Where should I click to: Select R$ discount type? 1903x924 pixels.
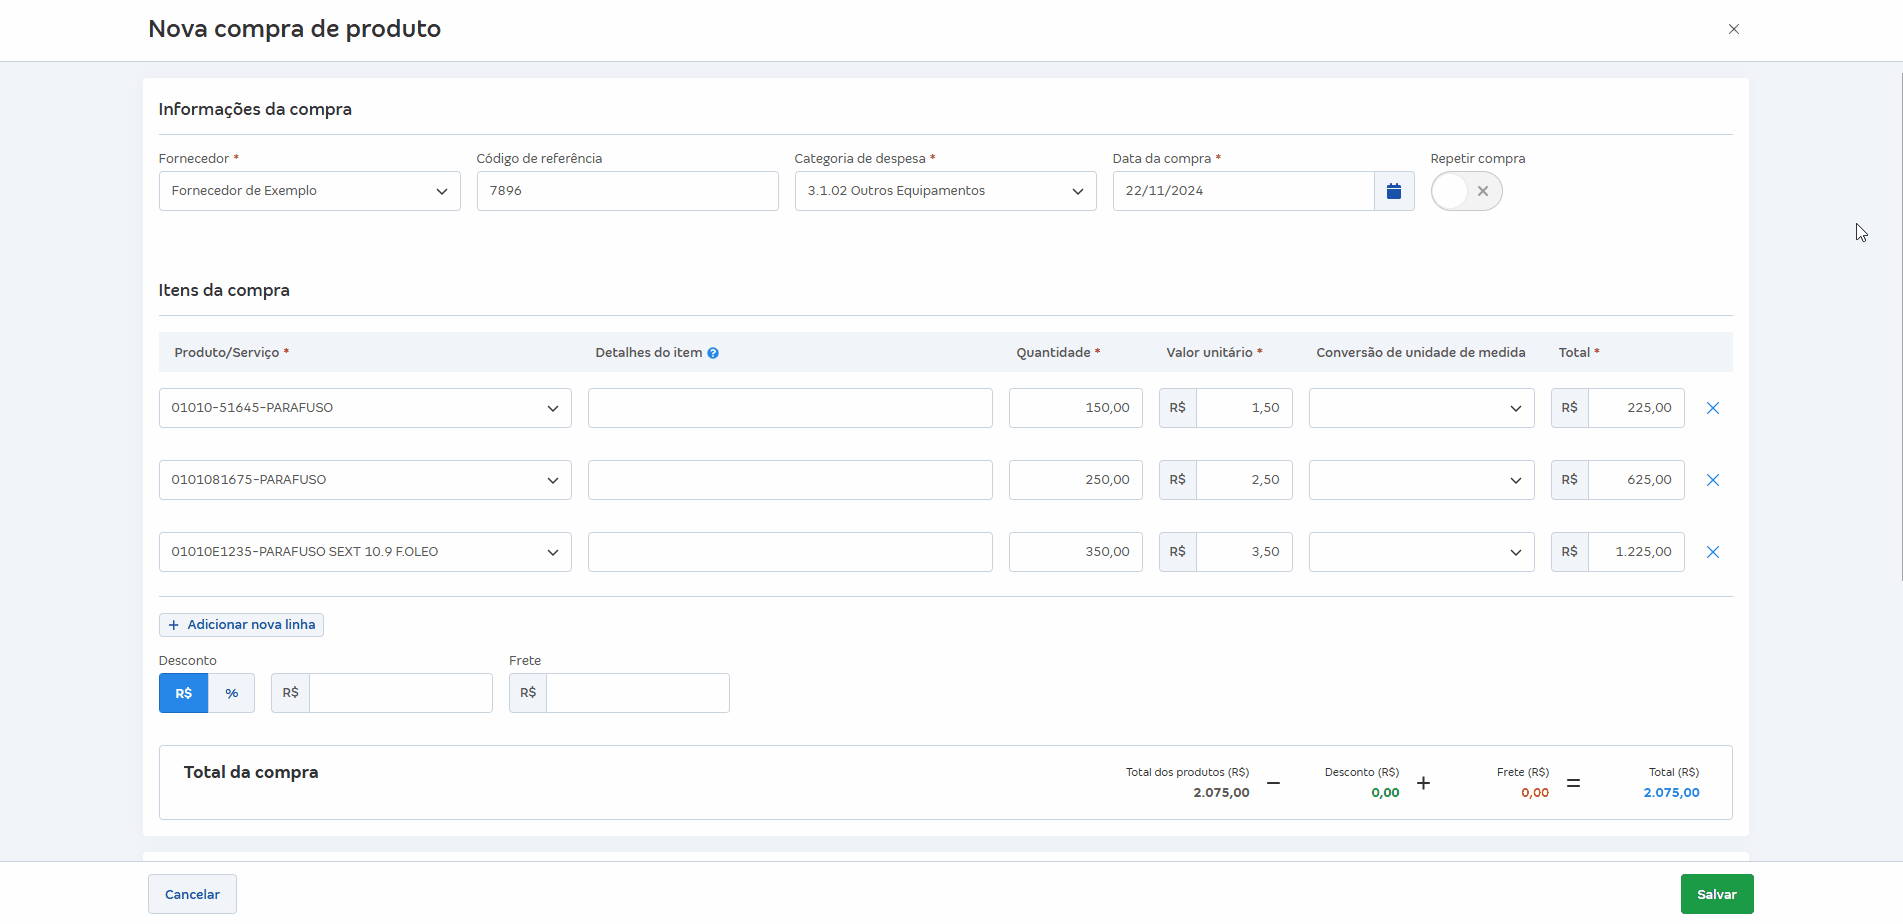(184, 693)
